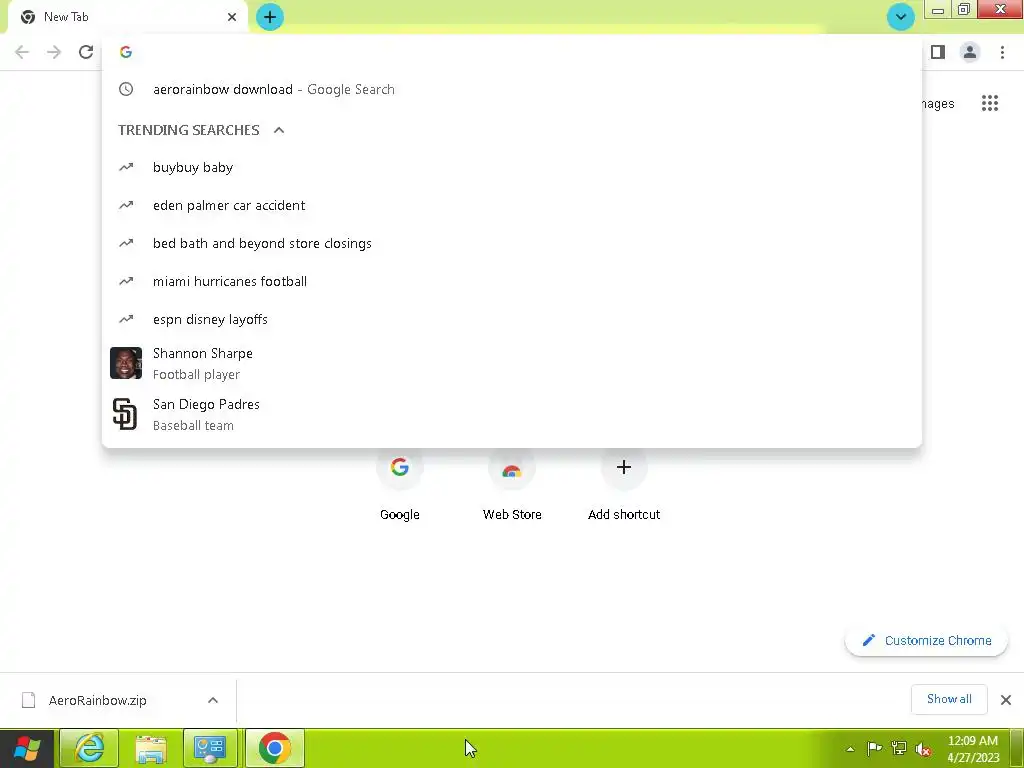Open the Google apps grid
Viewport: 1024px width, 768px height.
point(990,103)
